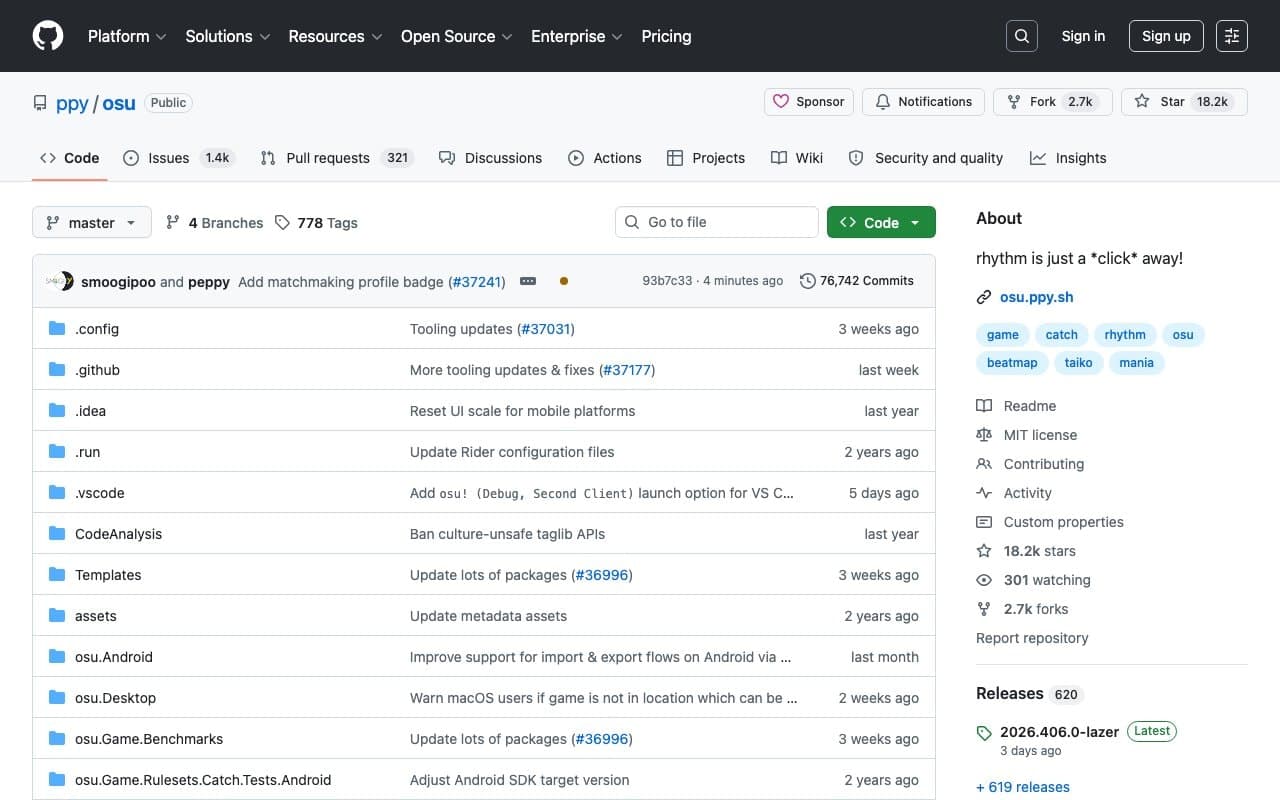Open the ppy owner link
Screen dimensions: 1280x800
[x=72, y=103]
